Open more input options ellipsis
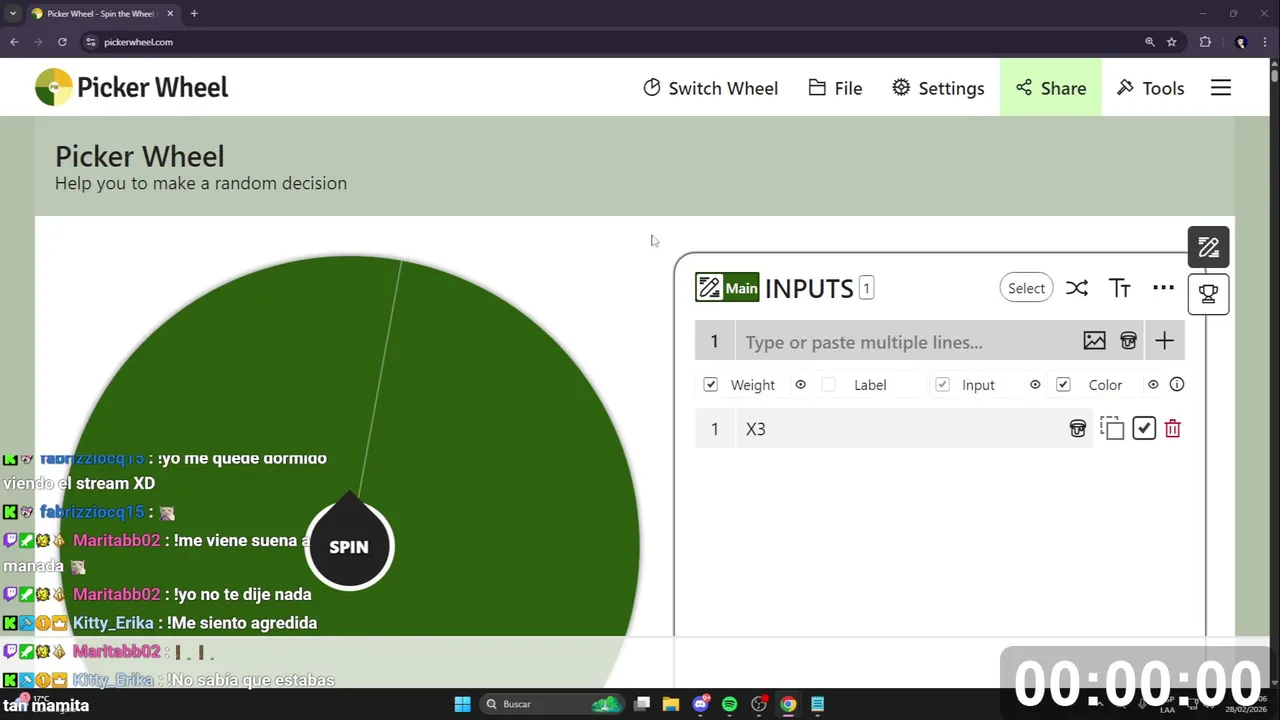Screen dimensions: 1280x720 1163,288
